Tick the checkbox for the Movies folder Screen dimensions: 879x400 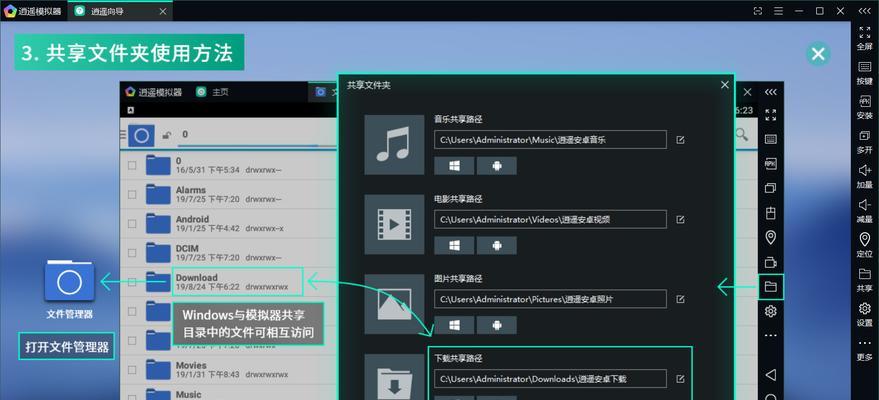pos(132,370)
